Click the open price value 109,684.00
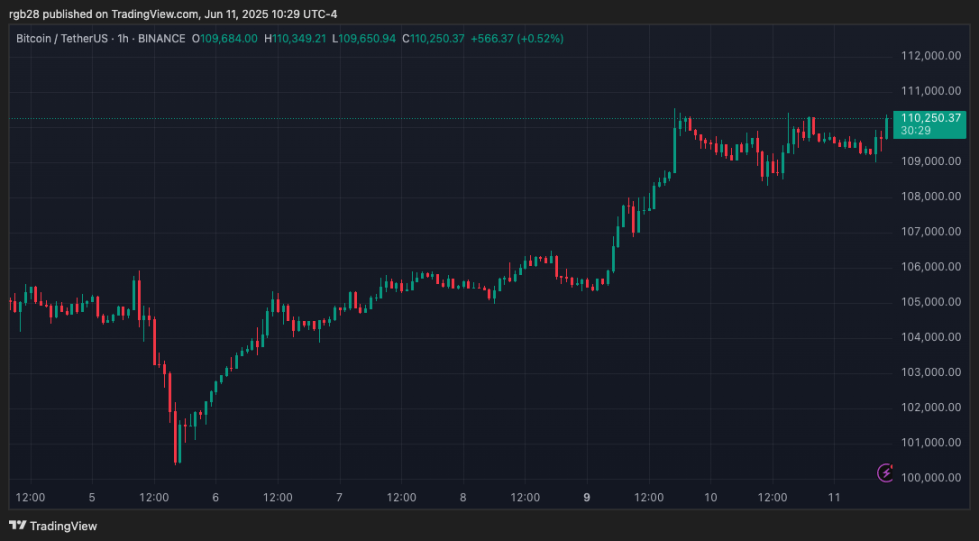The width and height of the screenshot is (979, 541). point(229,38)
